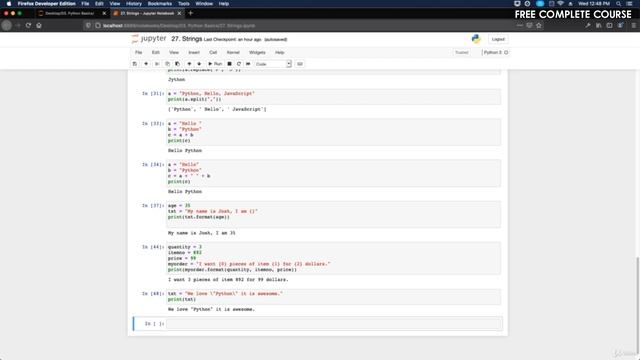Image resolution: width=640 pixels, height=360 pixels.
Task: Interrupt the kernel with the stop icon
Action: tap(229, 64)
